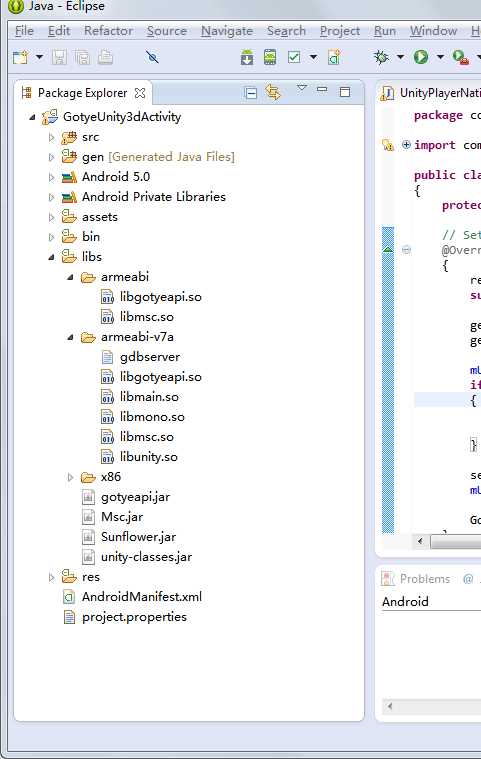This screenshot has width=481, height=759.
Task: Click the Android Lint check icon
Action: tap(294, 58)
